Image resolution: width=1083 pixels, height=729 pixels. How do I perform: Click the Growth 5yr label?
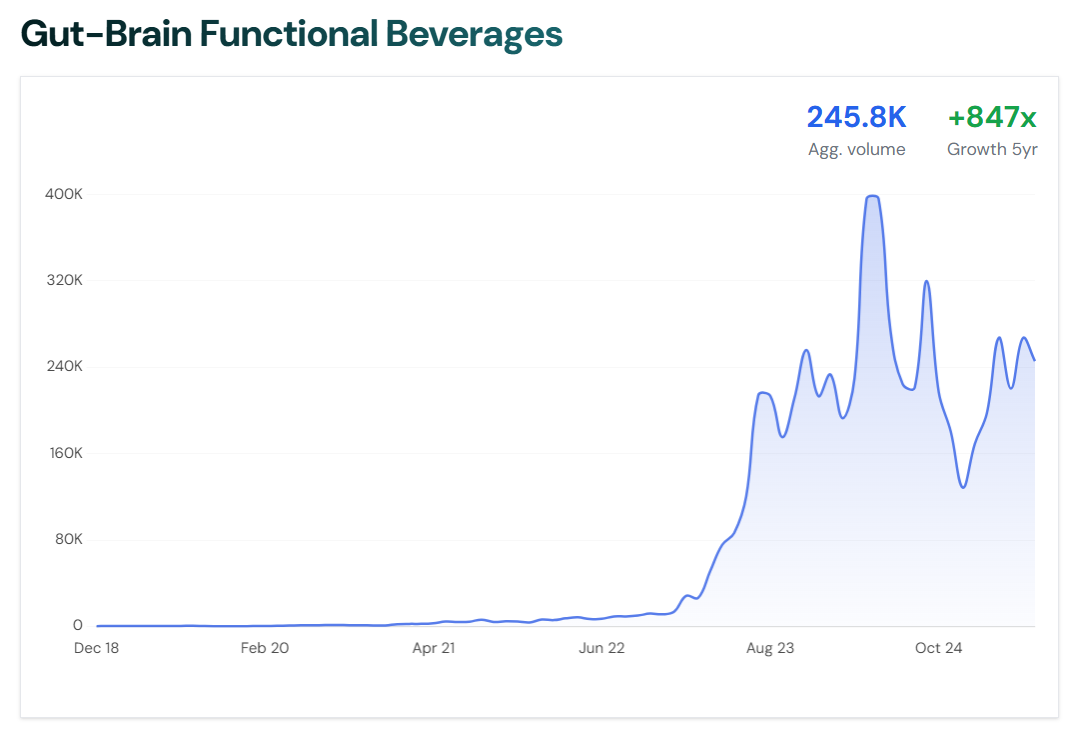991,148
